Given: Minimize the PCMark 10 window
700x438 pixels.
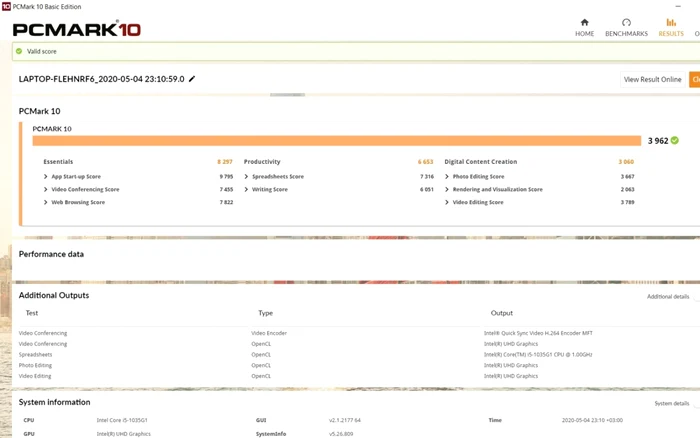Looking at the screenshot, I should coord(678,6).
